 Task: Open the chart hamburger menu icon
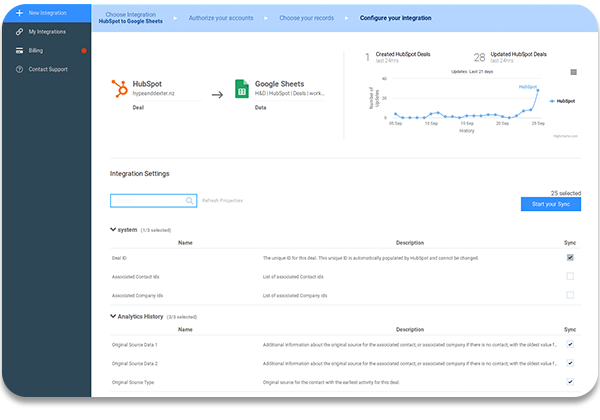point(573,72)
